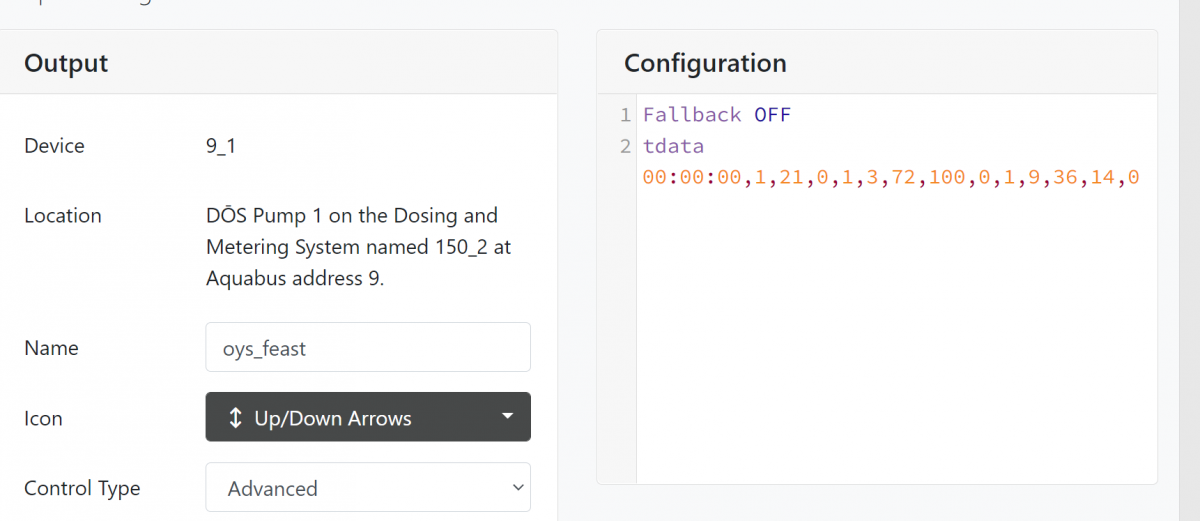The image size is (1200, 521).
Task: Click the Name label
Action: [51, 348]
